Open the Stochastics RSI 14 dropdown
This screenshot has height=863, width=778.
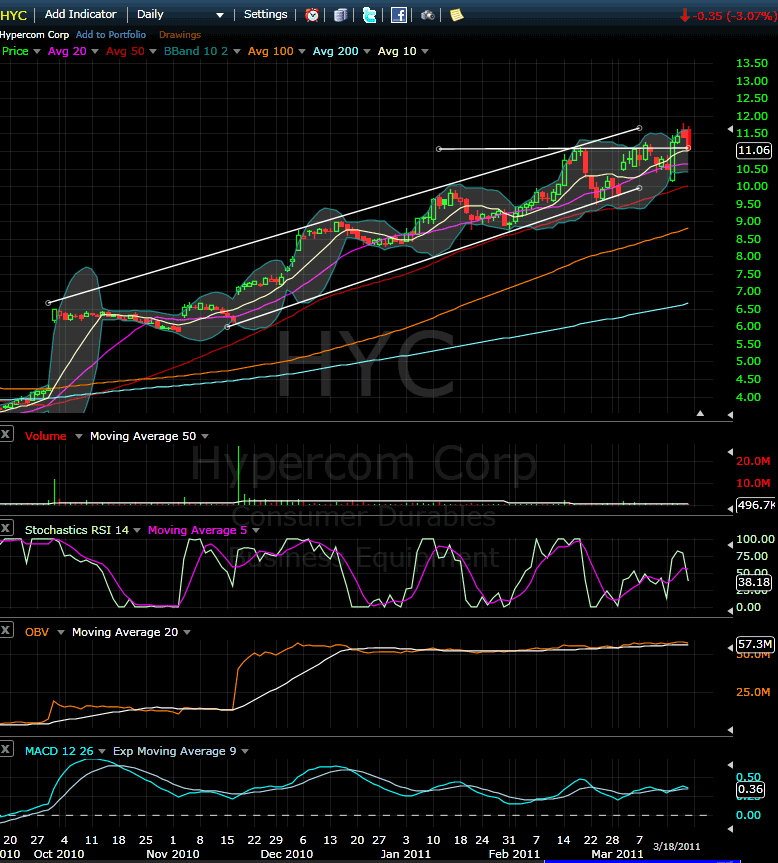tap(137, 531)
